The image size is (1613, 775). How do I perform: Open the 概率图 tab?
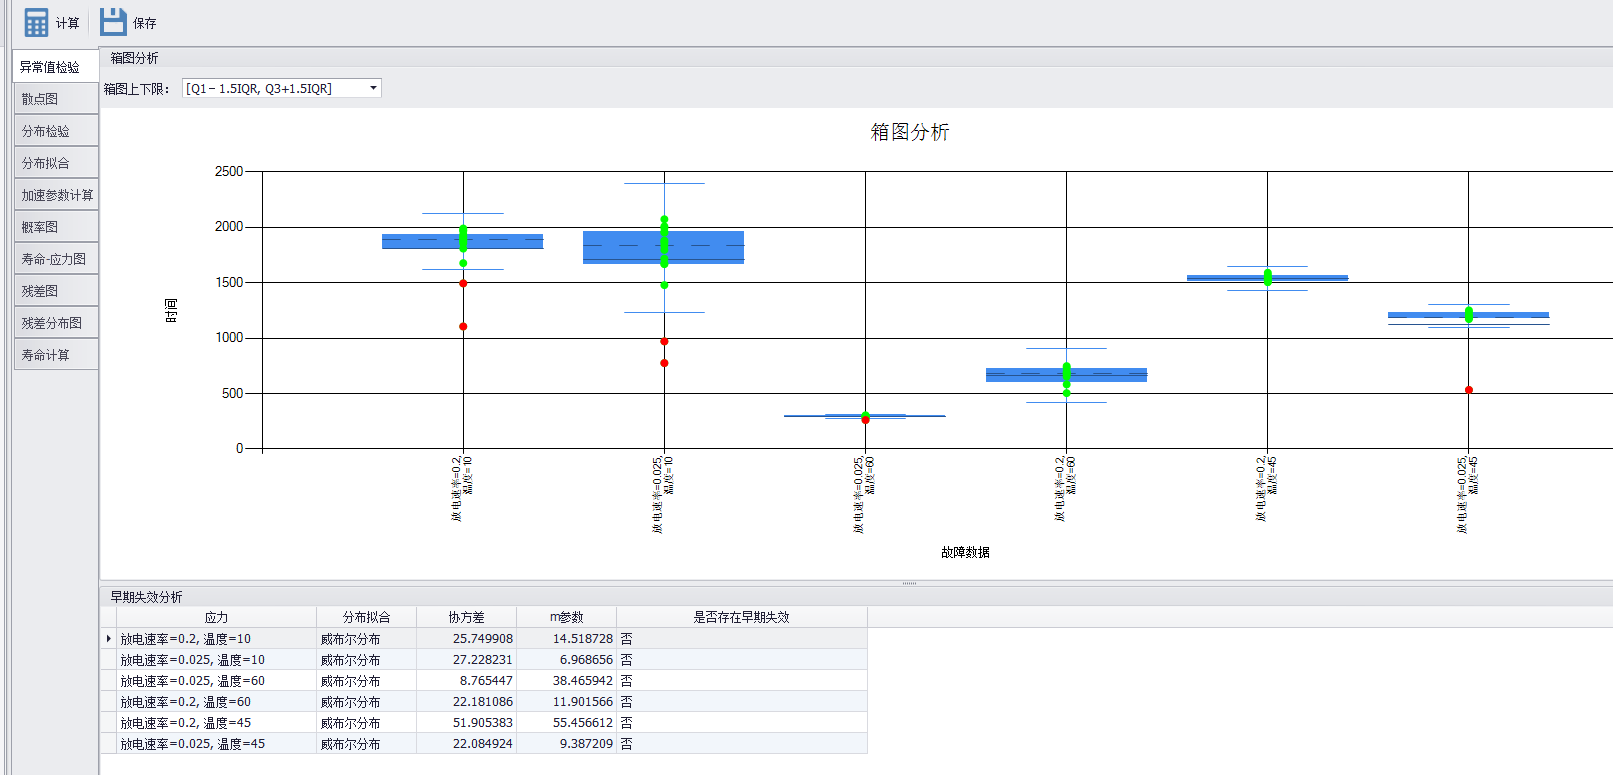[x=56, y=227]
